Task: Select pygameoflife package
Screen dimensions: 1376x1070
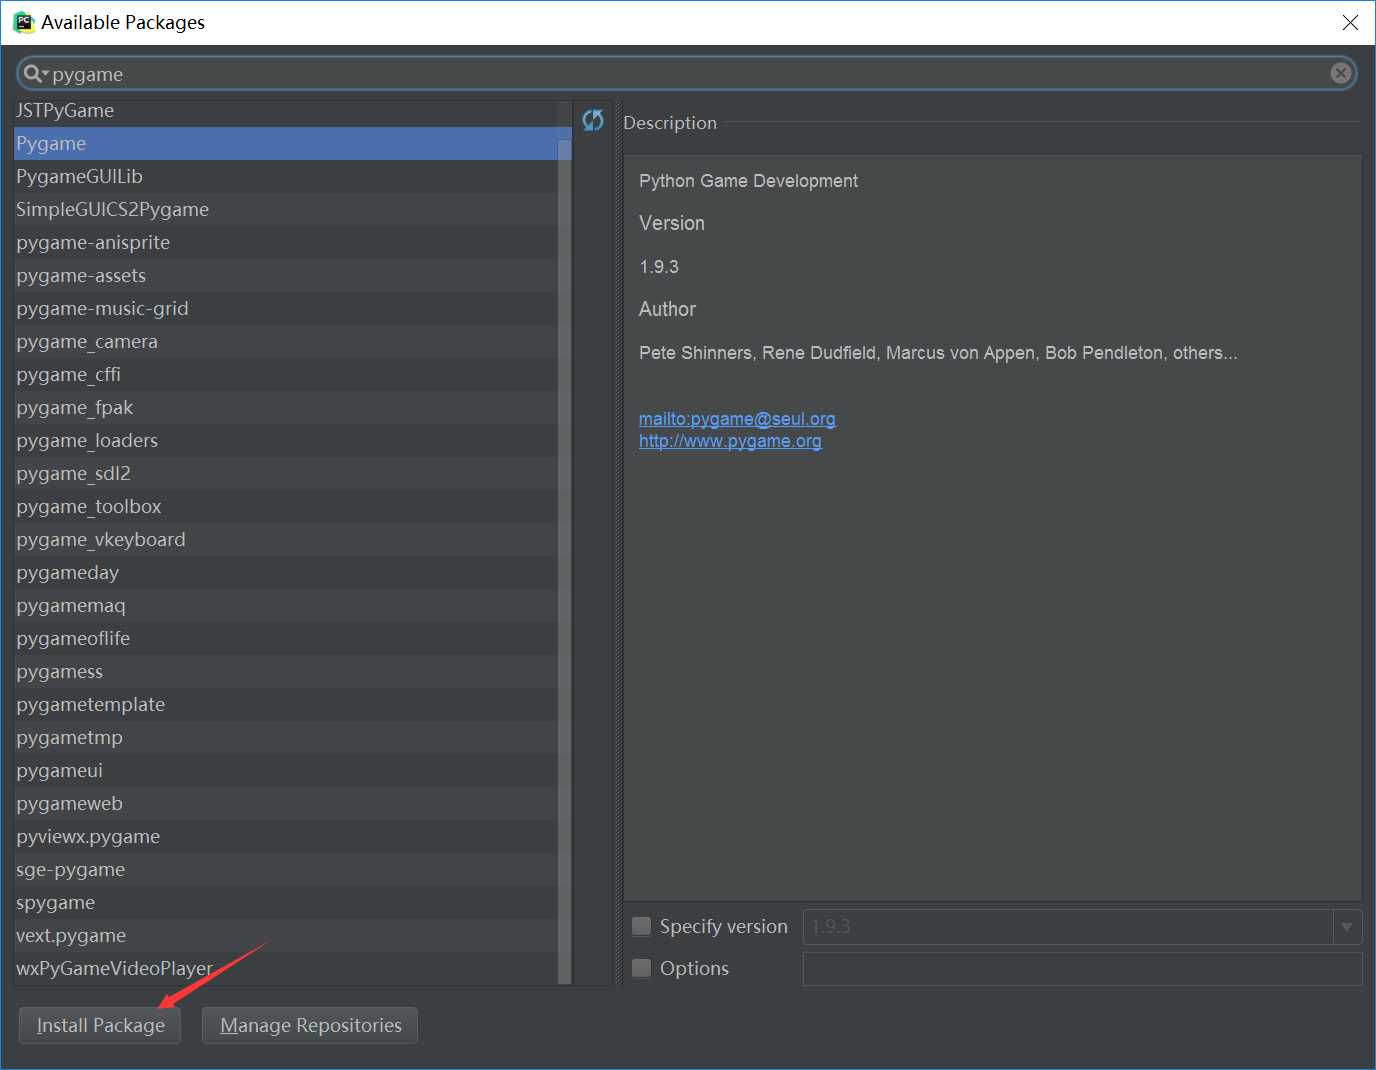Action: click(x=286, y=638)
